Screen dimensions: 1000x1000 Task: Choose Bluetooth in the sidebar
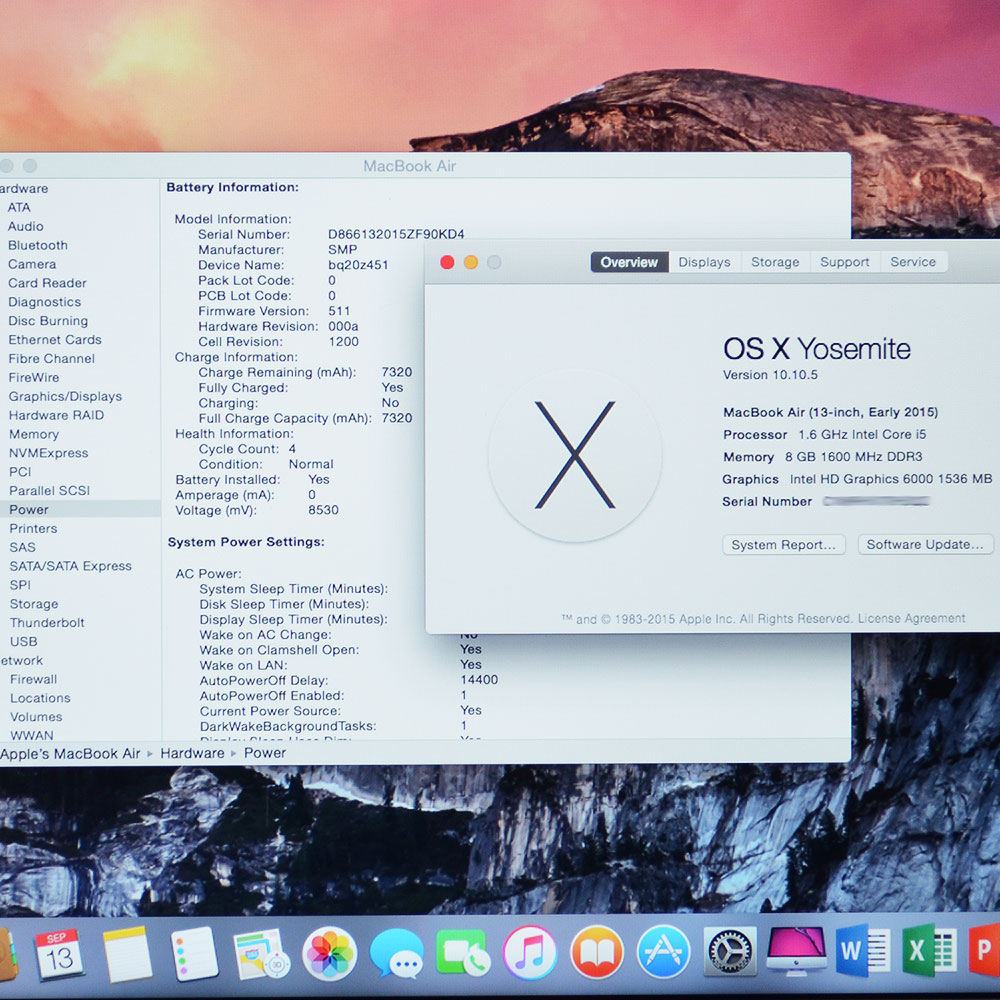click(x=38, y=246)
